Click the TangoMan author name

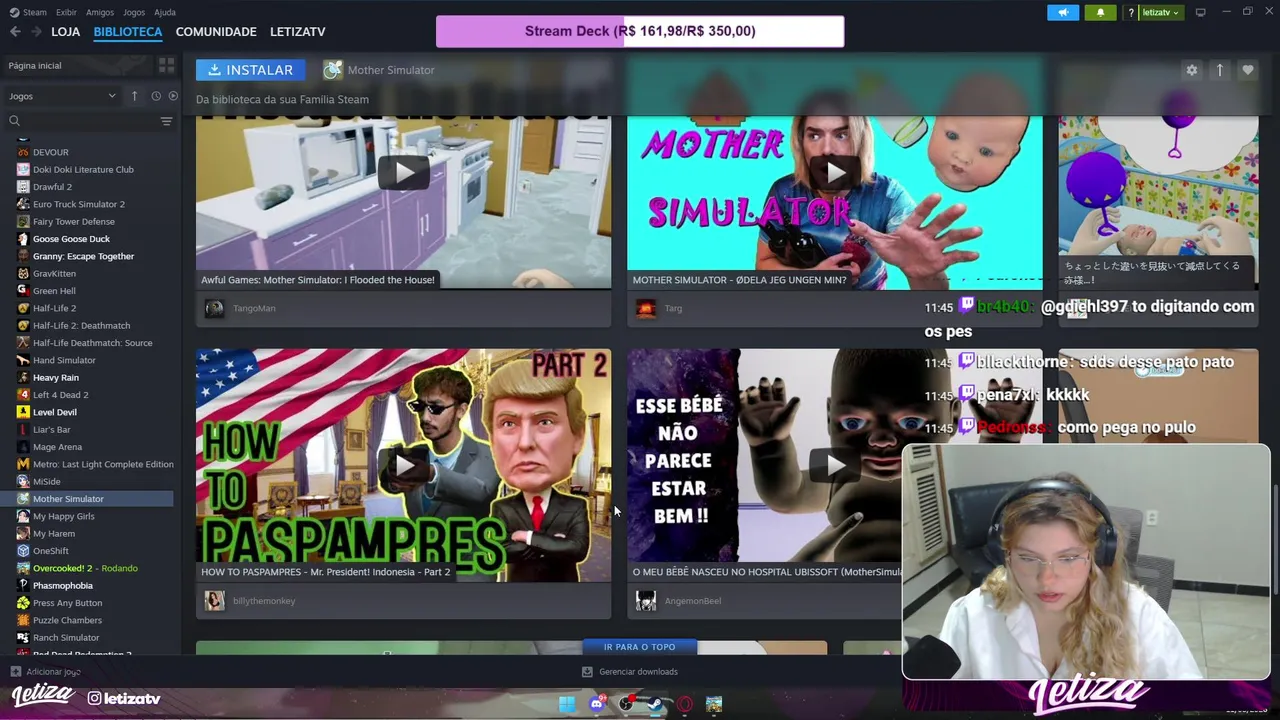coord(254,308)
